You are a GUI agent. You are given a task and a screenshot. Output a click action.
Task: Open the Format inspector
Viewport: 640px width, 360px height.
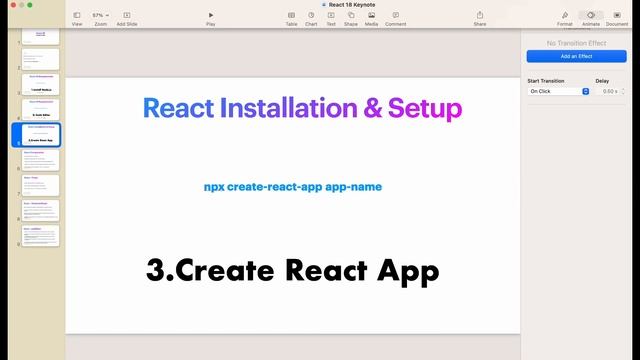[565, 18]
